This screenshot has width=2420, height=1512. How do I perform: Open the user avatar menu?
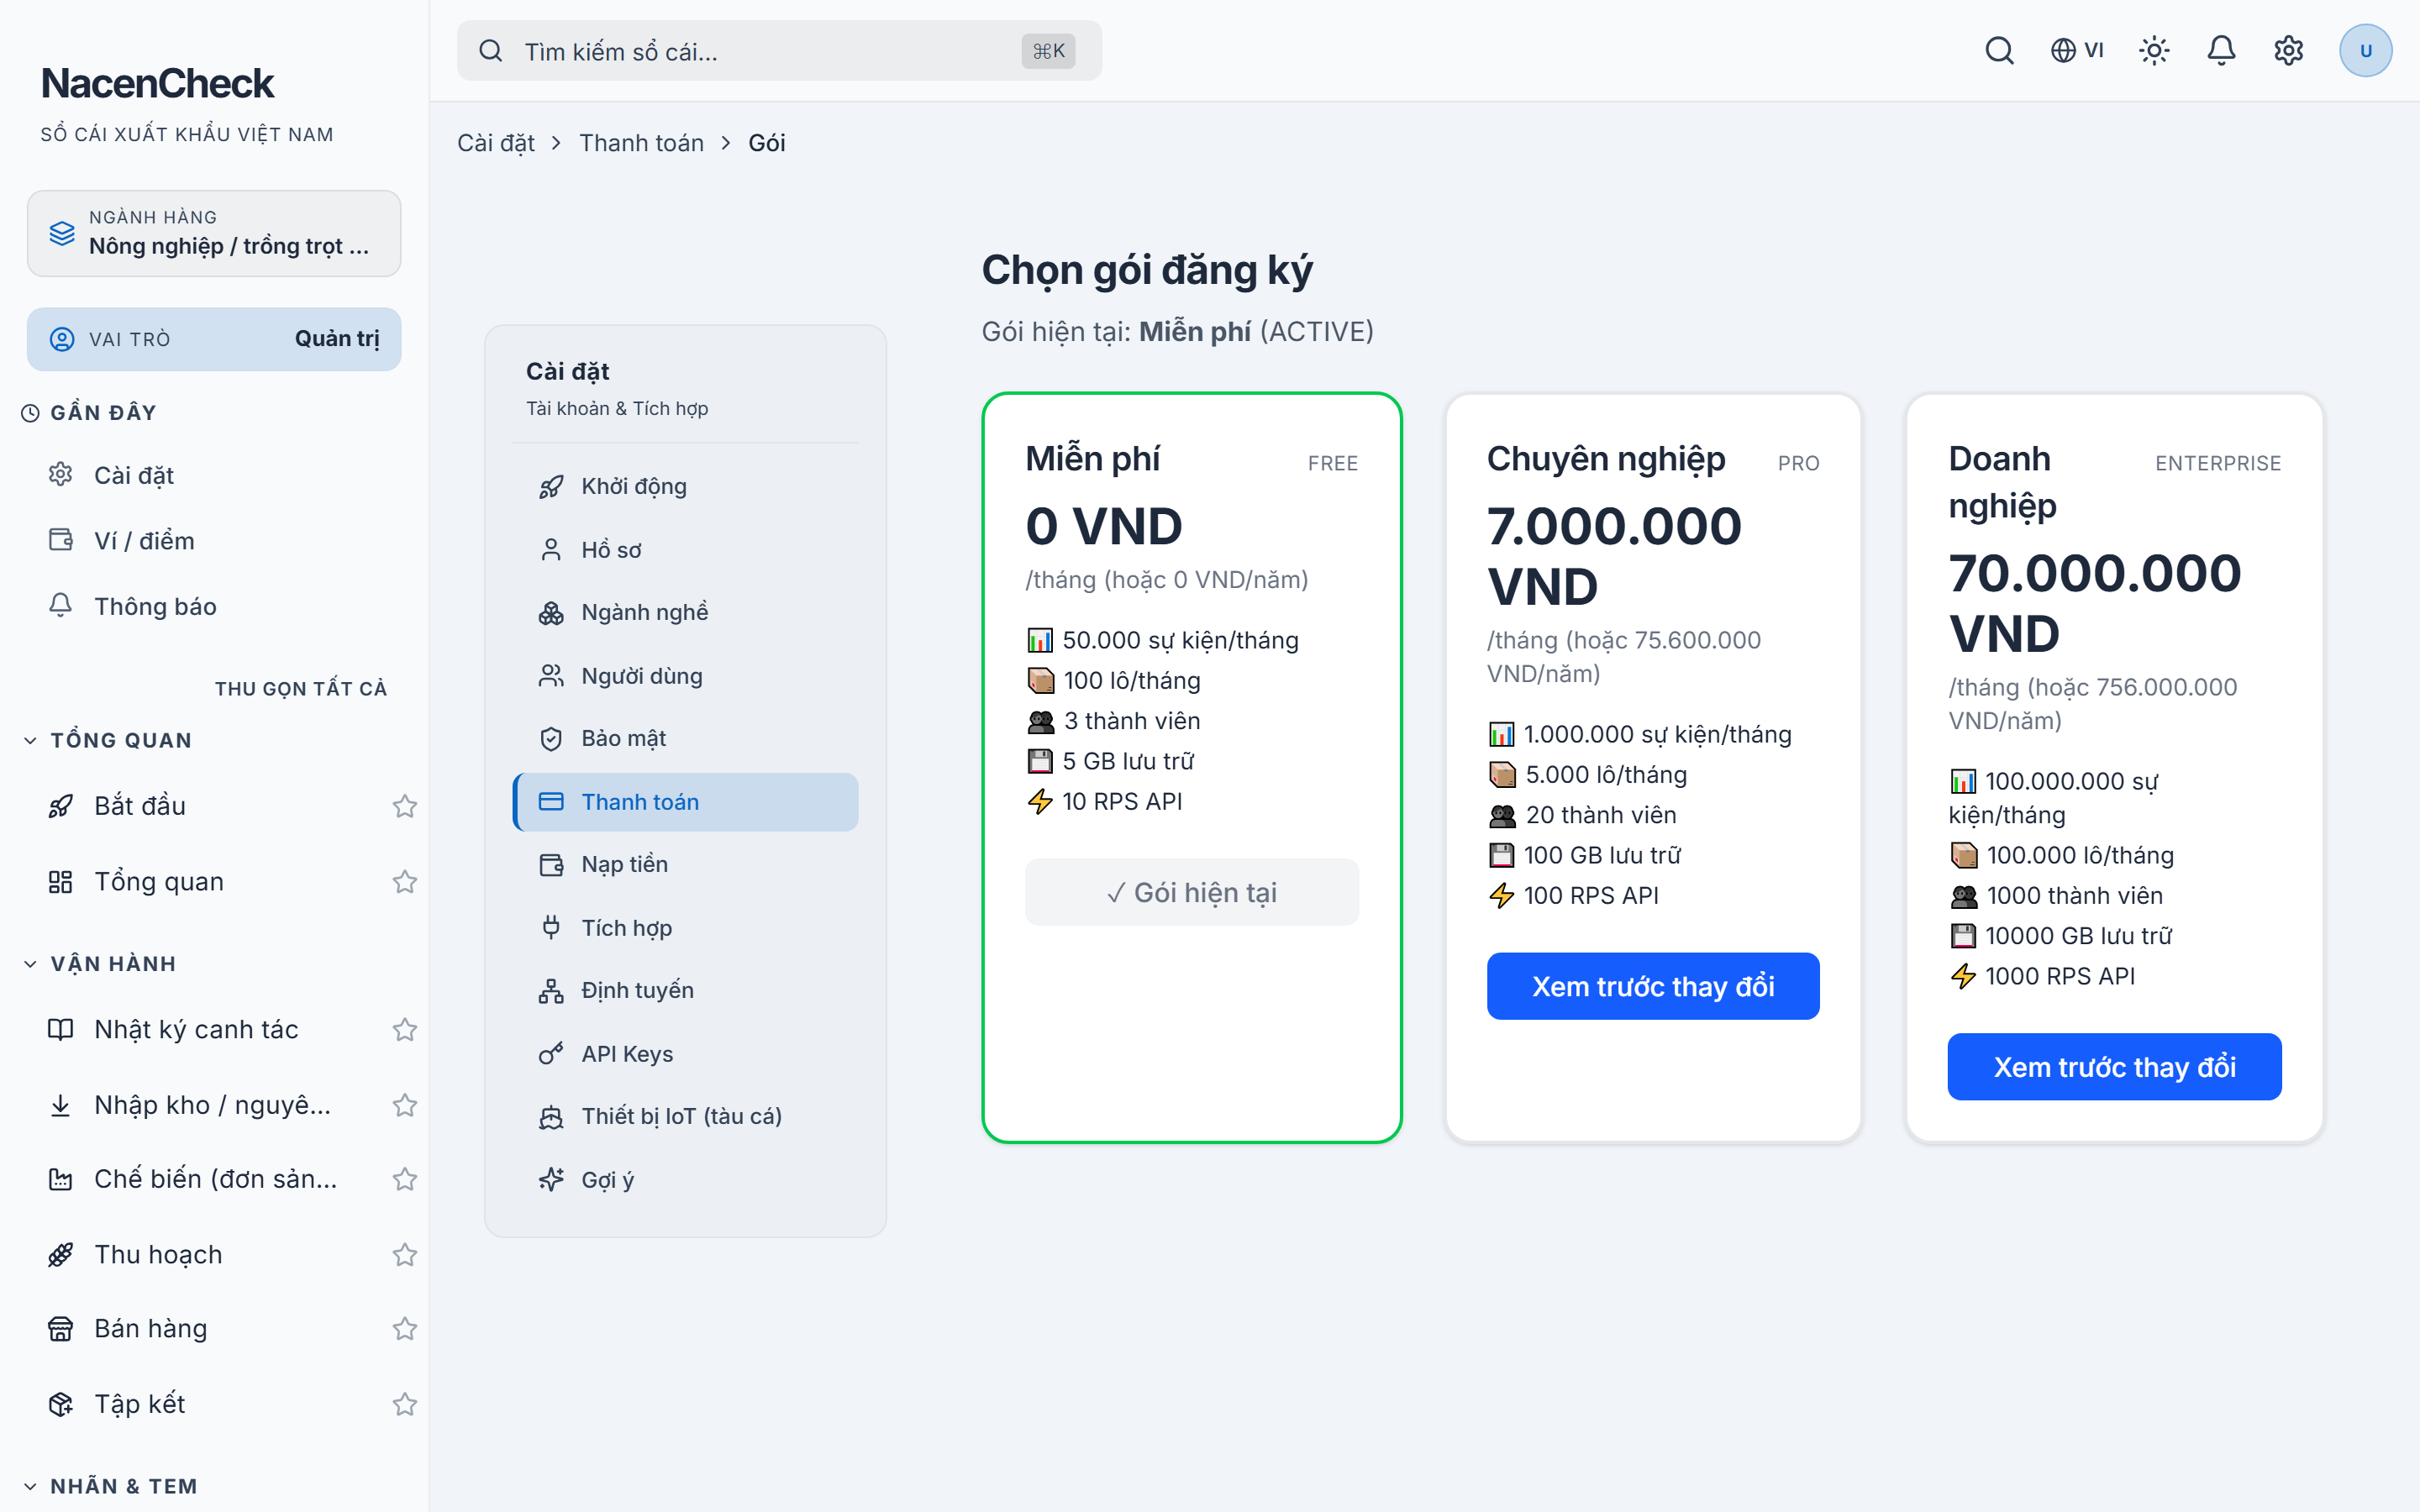tap(2365, 50)
